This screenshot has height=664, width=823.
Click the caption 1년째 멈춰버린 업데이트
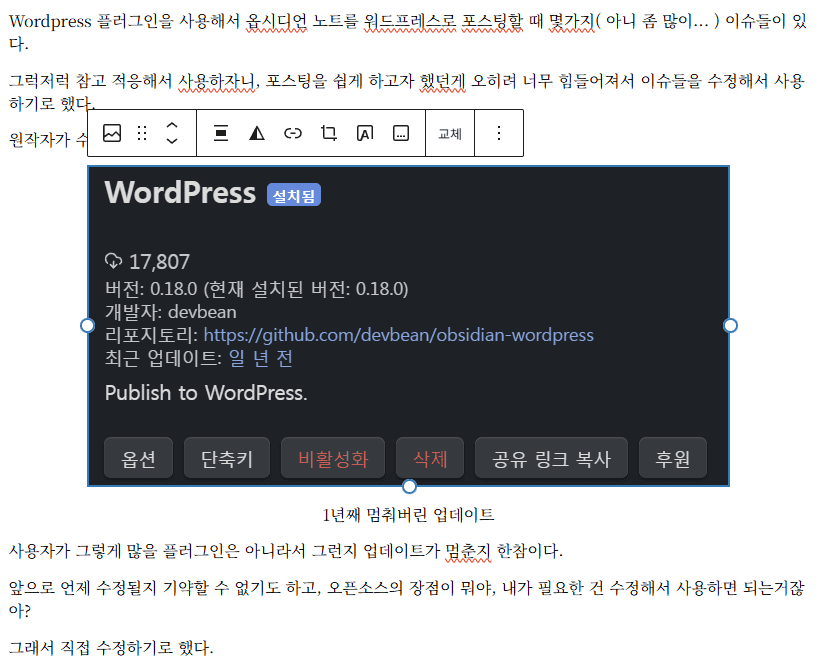coord(408,515)
